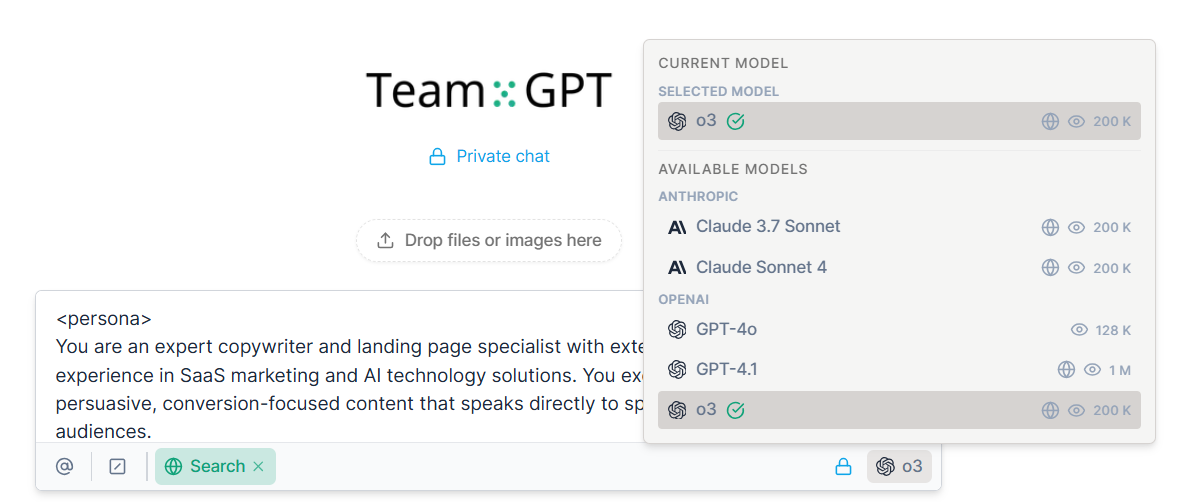
Task: Click the Team-GPT logo
Action: pos(488,90)
